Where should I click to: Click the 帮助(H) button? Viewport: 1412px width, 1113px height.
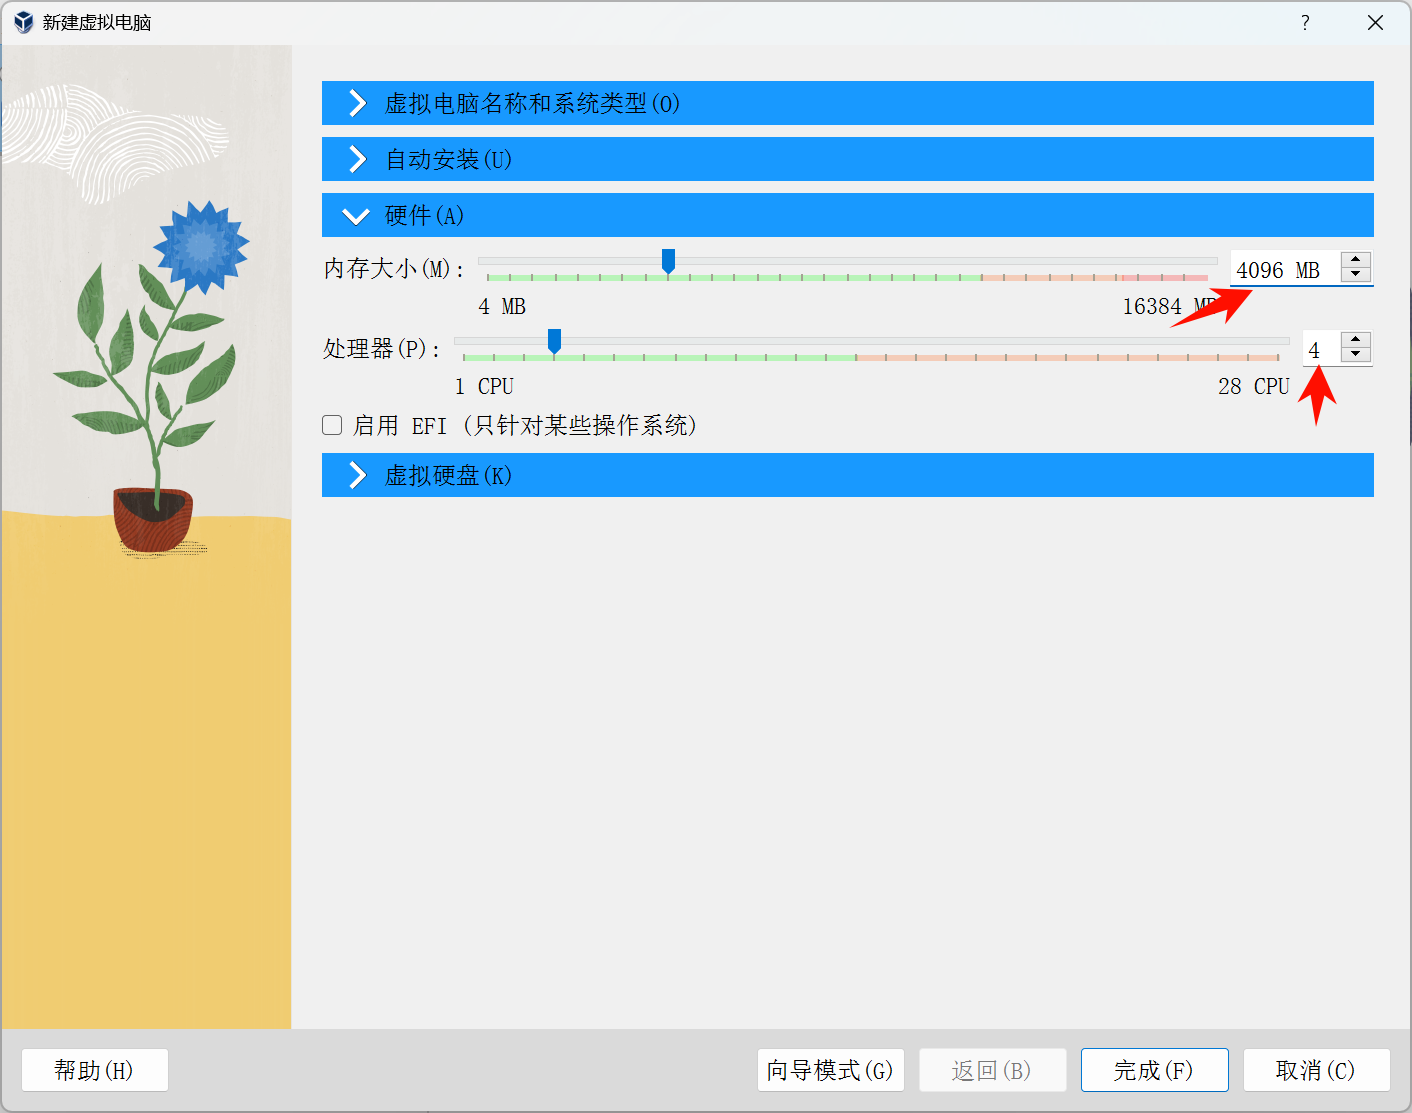[x=94, y=1070]
